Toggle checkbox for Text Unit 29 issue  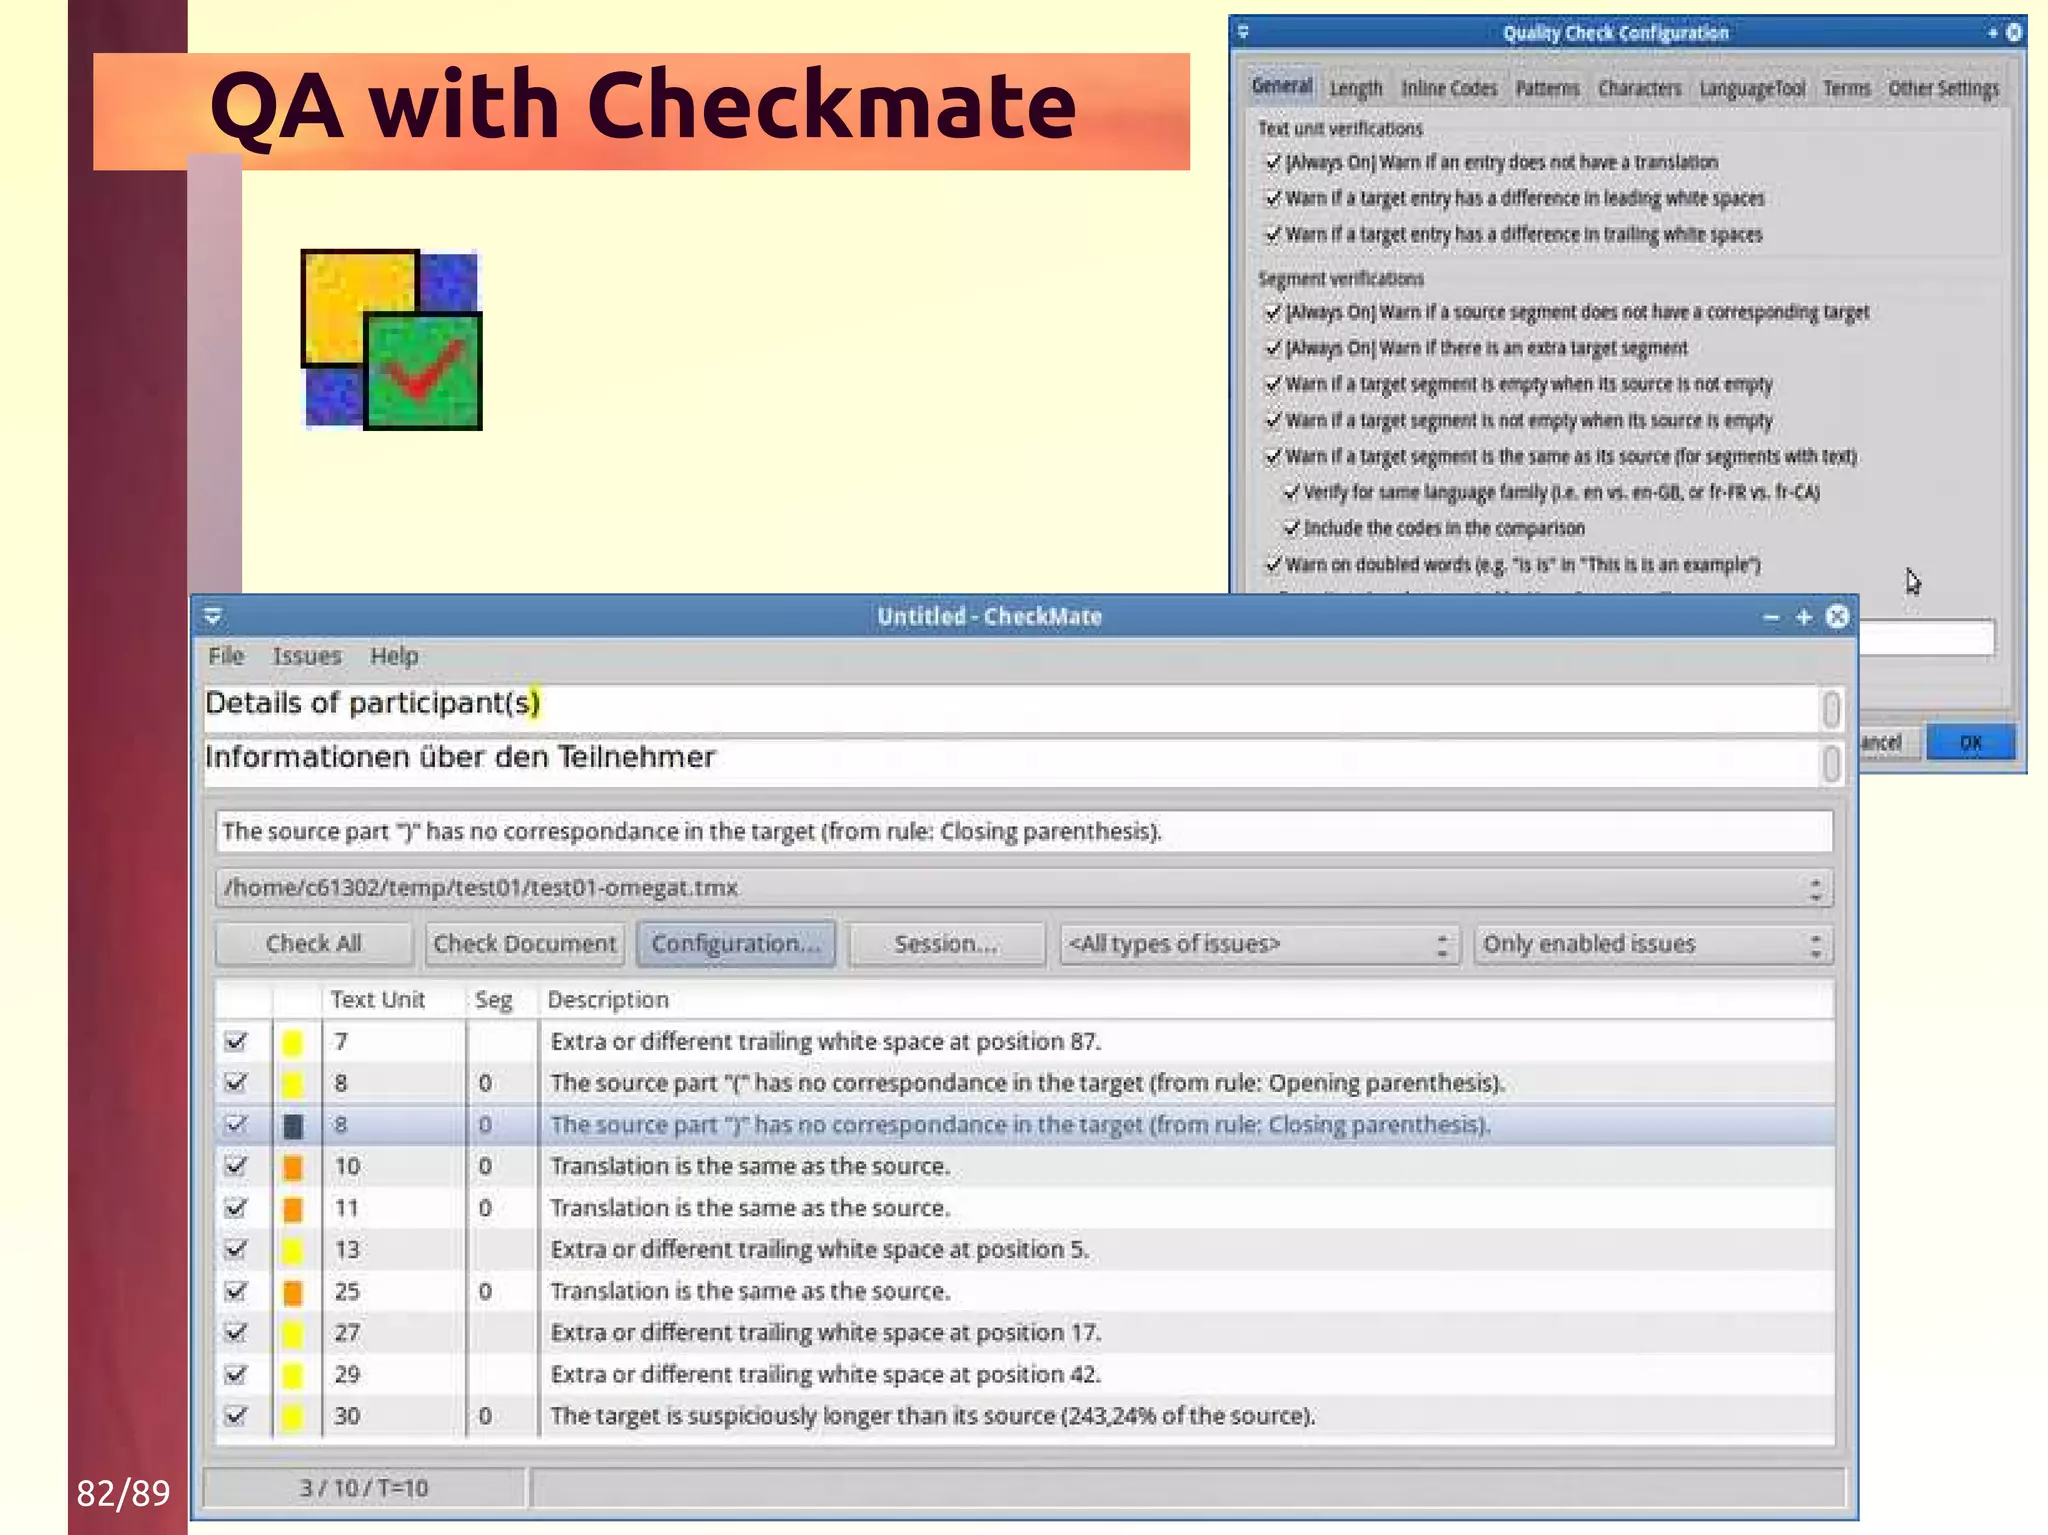click(236, 1374)
